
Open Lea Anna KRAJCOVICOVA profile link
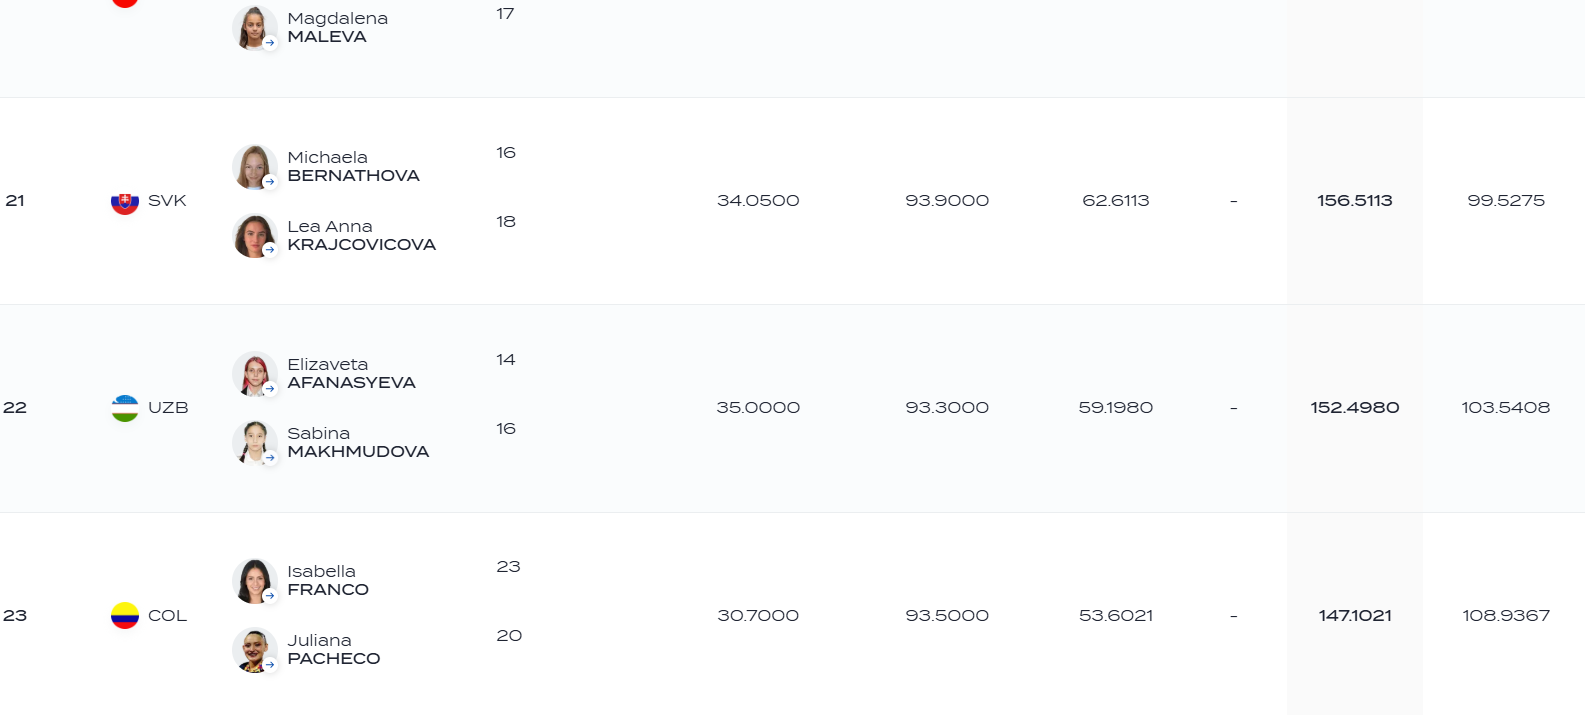(361, 236)
